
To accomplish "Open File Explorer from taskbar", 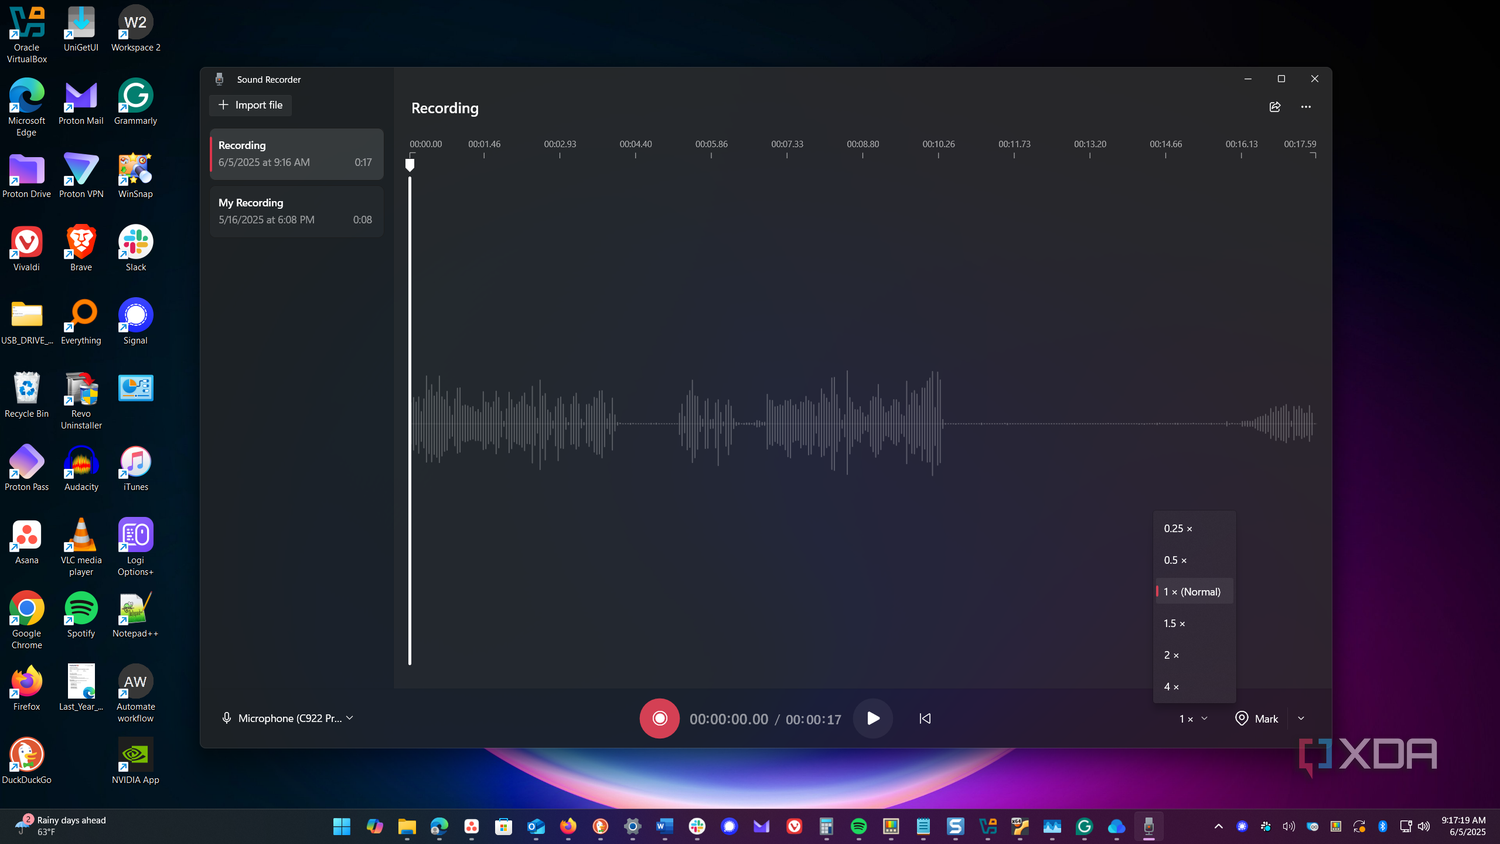I will 407,826.
